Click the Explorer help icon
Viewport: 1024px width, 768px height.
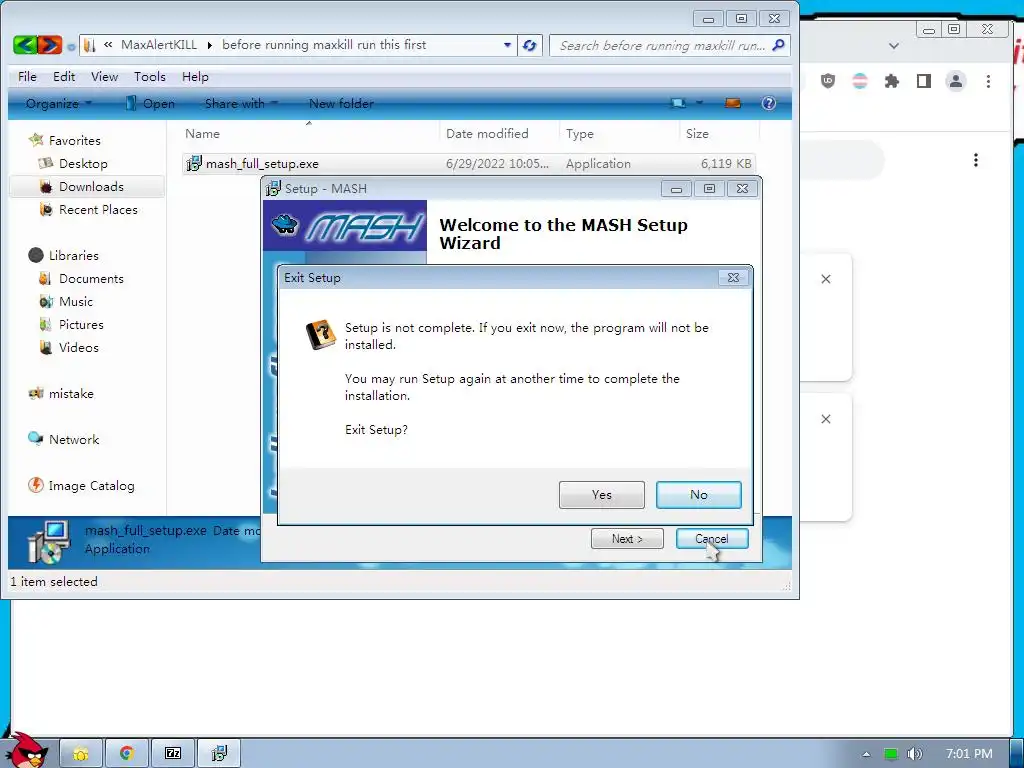769,103
